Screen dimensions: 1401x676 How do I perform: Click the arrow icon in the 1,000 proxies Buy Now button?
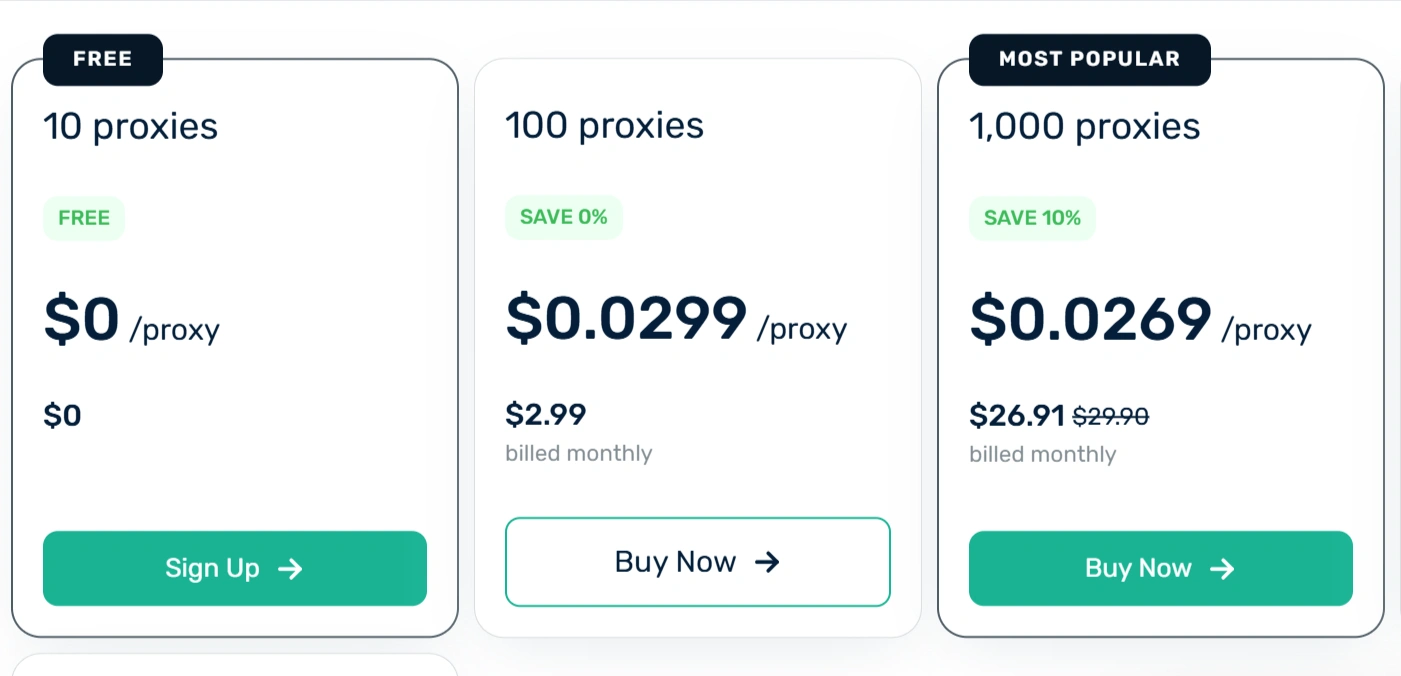tap(1222, 569)
